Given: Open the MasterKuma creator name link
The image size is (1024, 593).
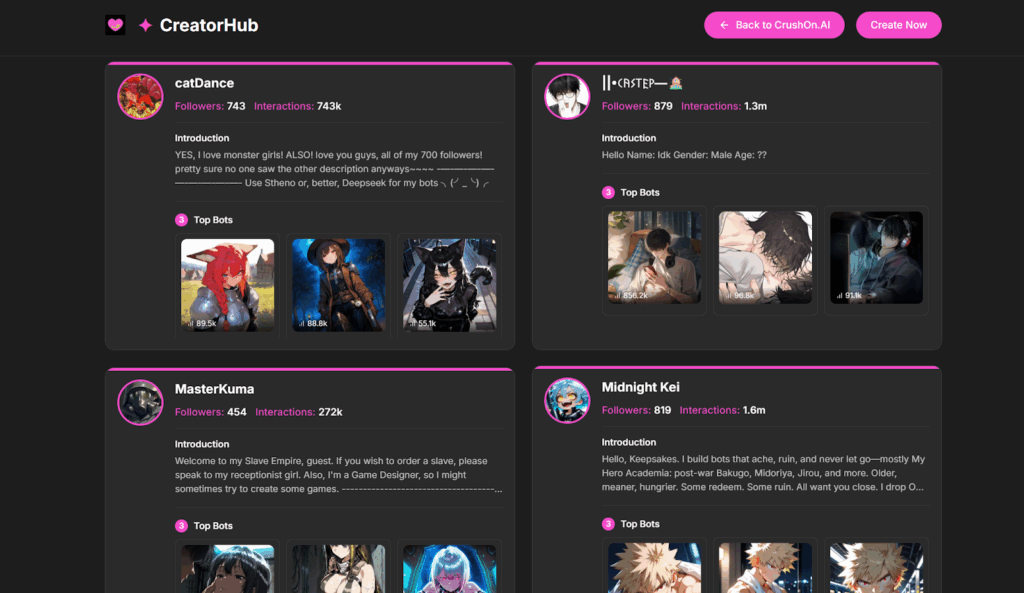Looking at the screenshot, I should [214, 389].
